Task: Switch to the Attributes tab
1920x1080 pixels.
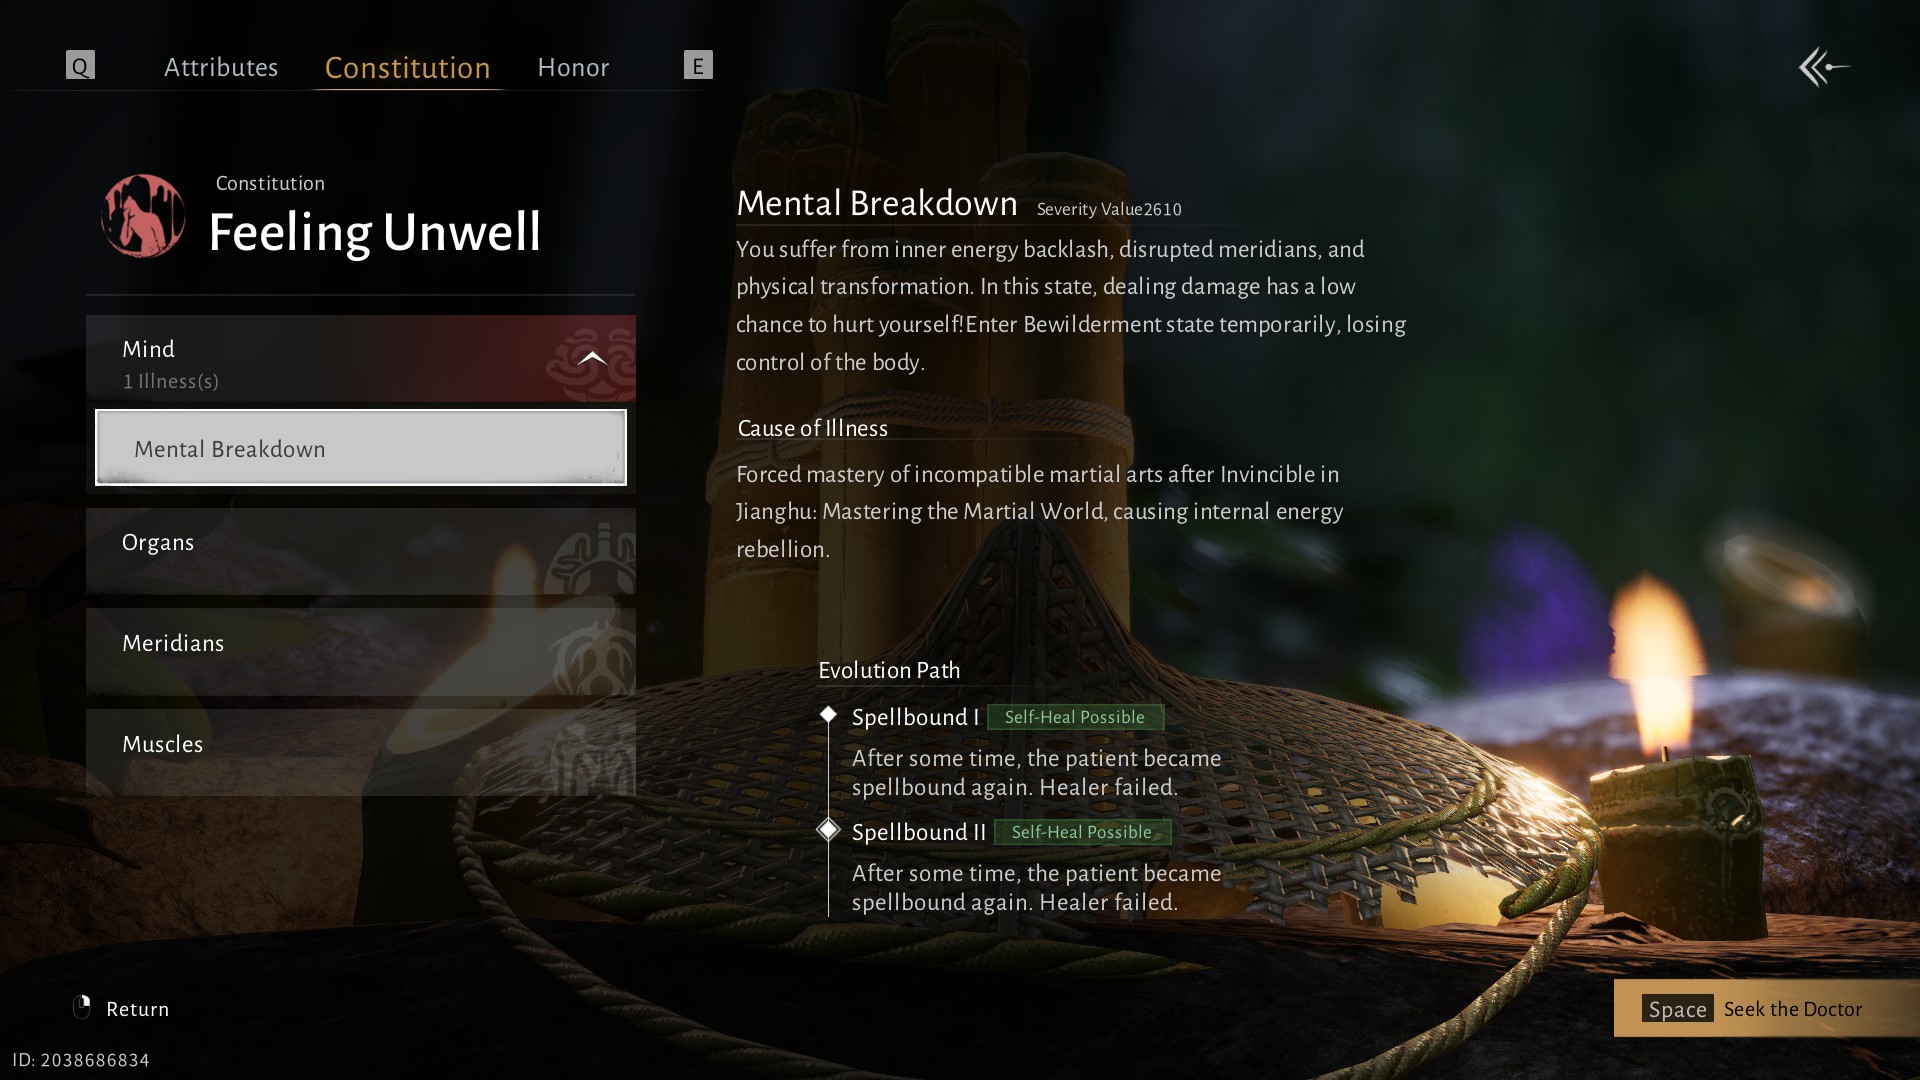Action: coord(221,67)
